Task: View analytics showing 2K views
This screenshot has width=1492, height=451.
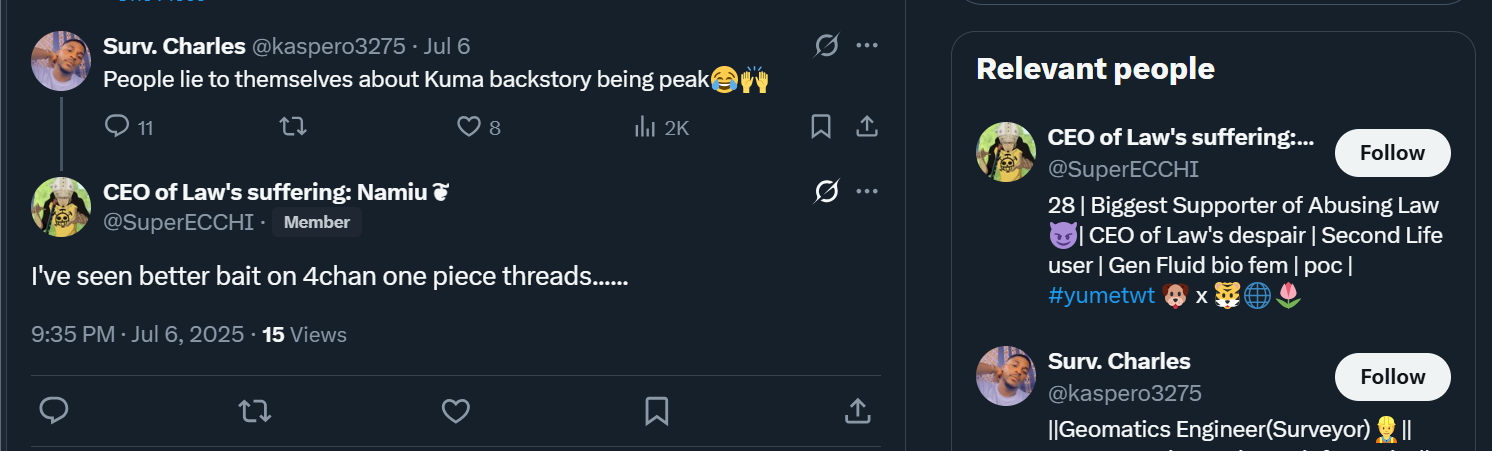Action: (x=645, y=127)
